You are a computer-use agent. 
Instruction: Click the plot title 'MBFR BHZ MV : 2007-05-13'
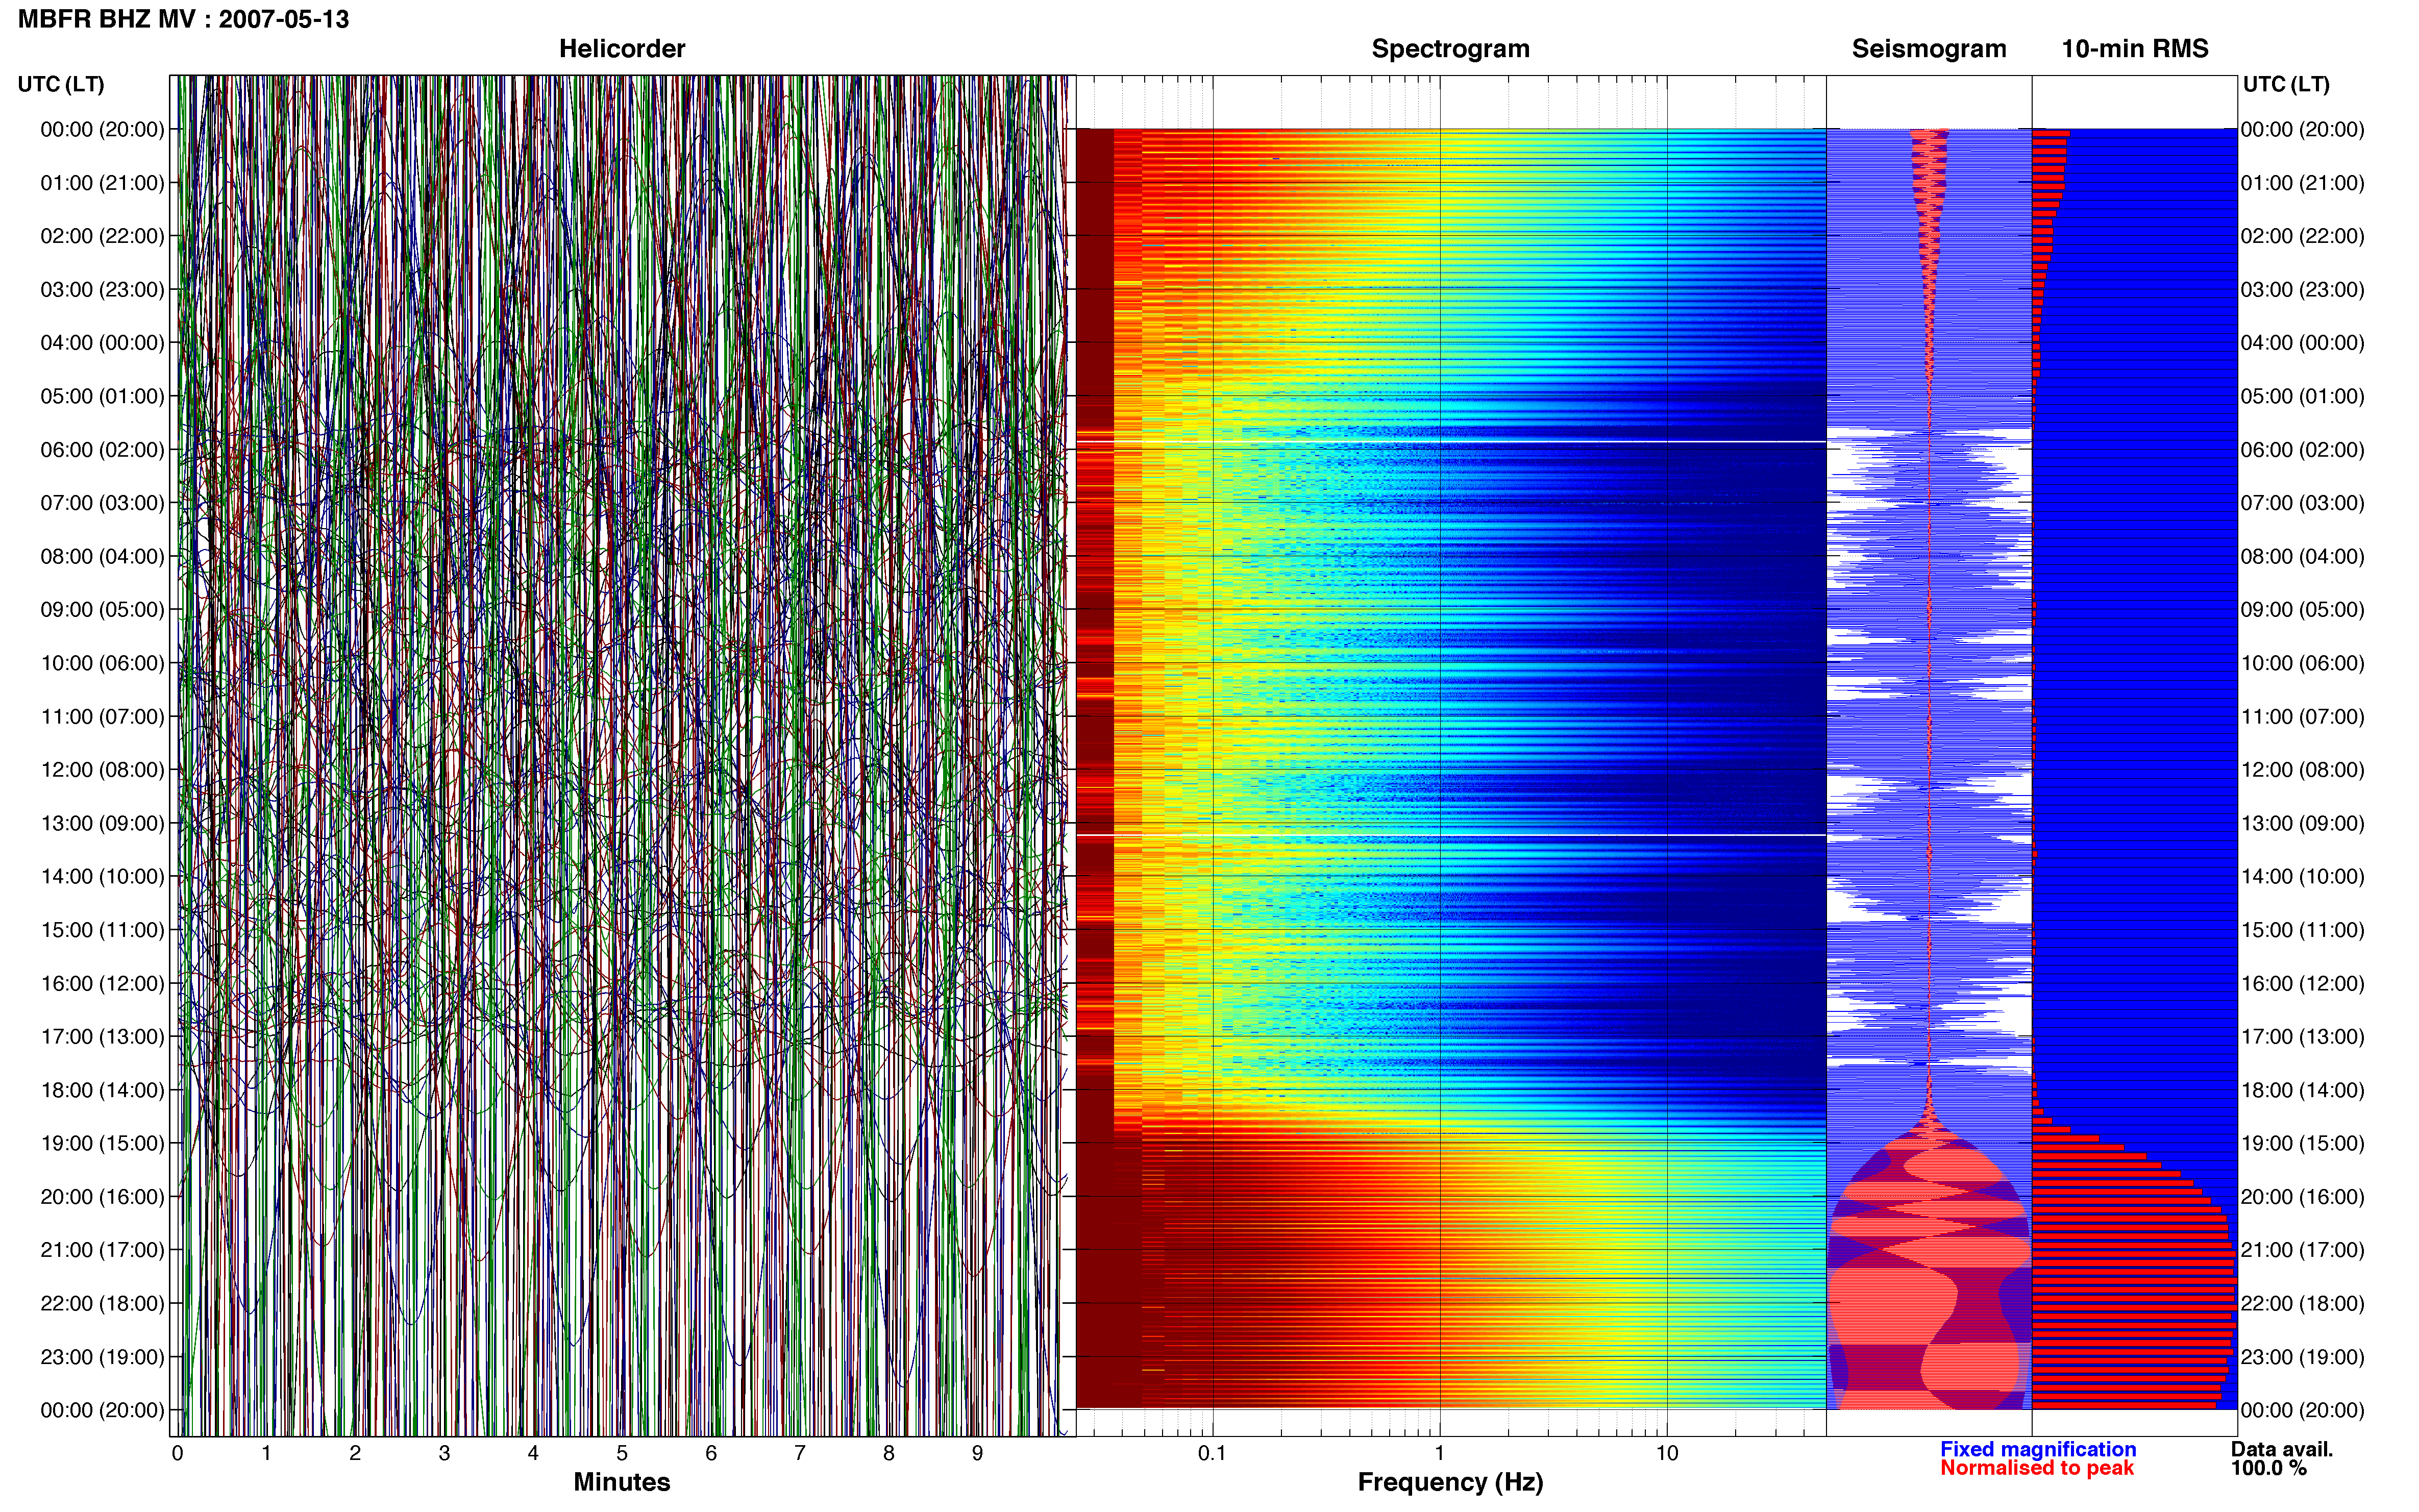(183, 19)
